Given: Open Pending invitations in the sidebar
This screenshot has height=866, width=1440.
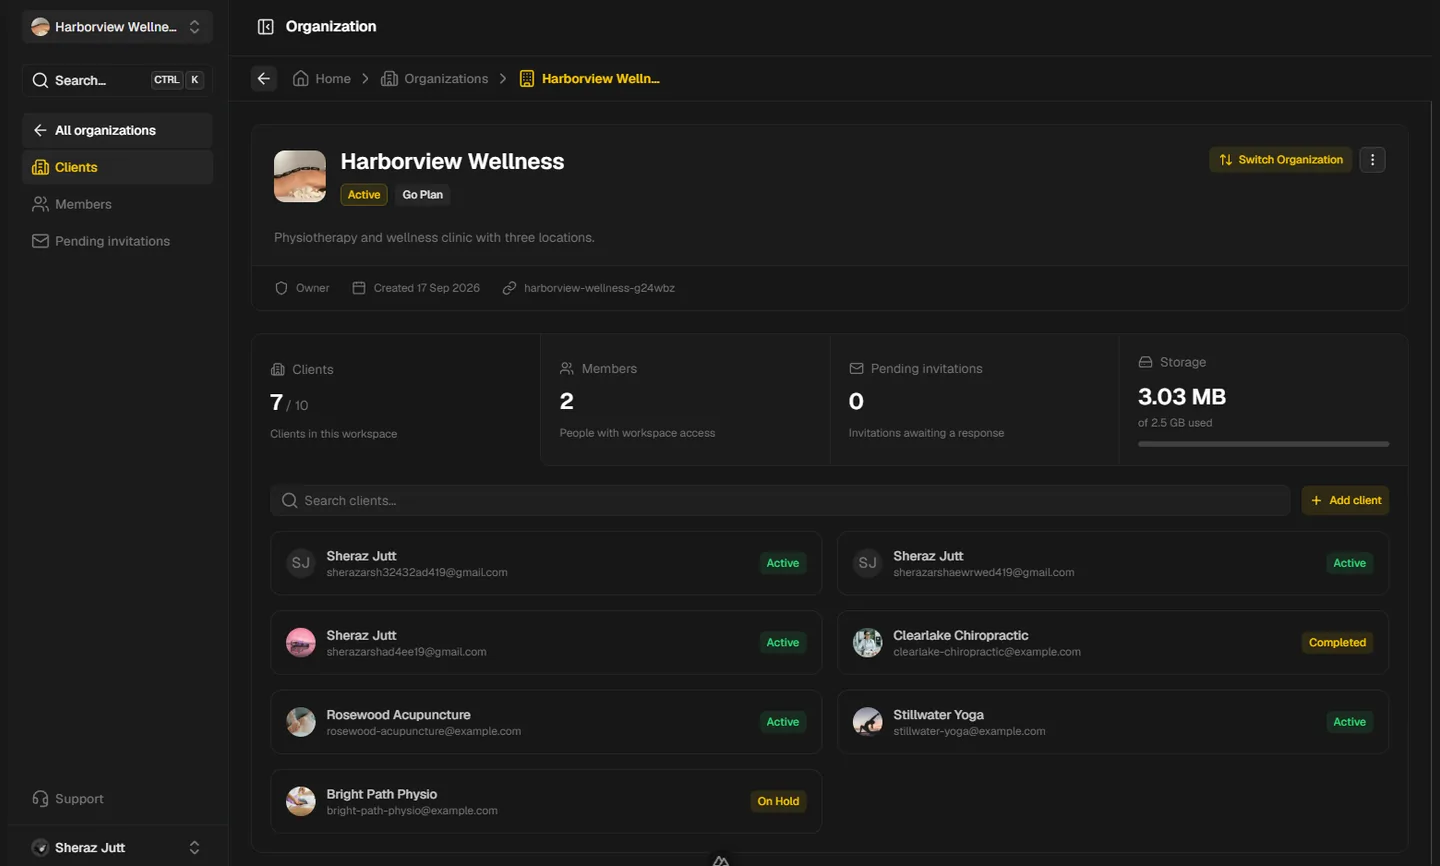Looking at the screenshot, I should tap(117, 241).
